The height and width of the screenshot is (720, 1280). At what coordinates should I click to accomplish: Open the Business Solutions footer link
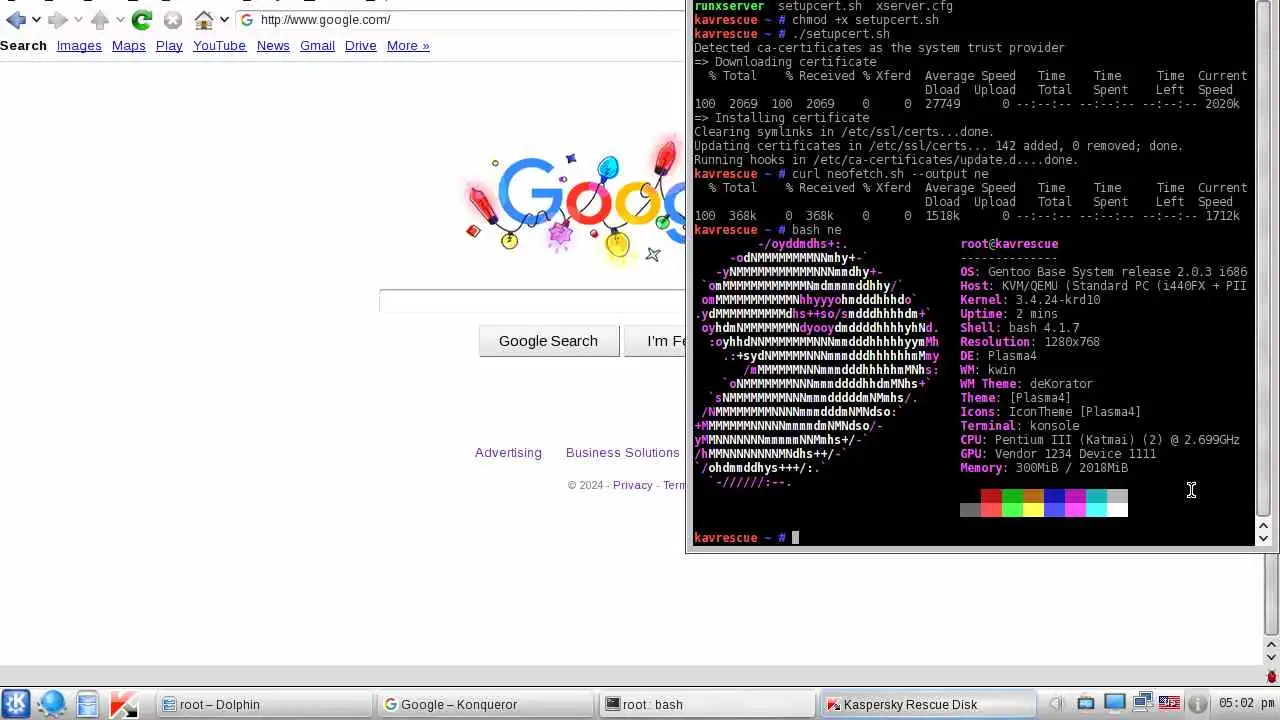pos(622,452)
